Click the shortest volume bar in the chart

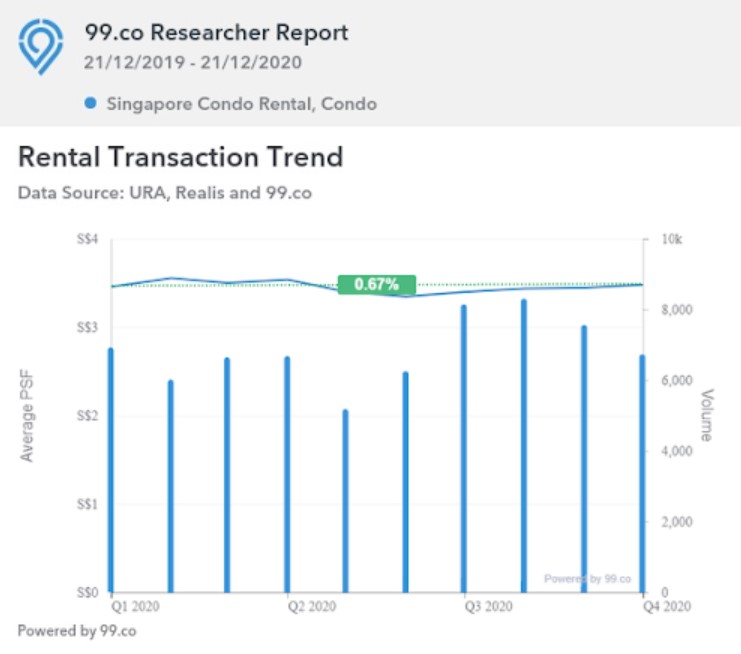tap(346, 500)
